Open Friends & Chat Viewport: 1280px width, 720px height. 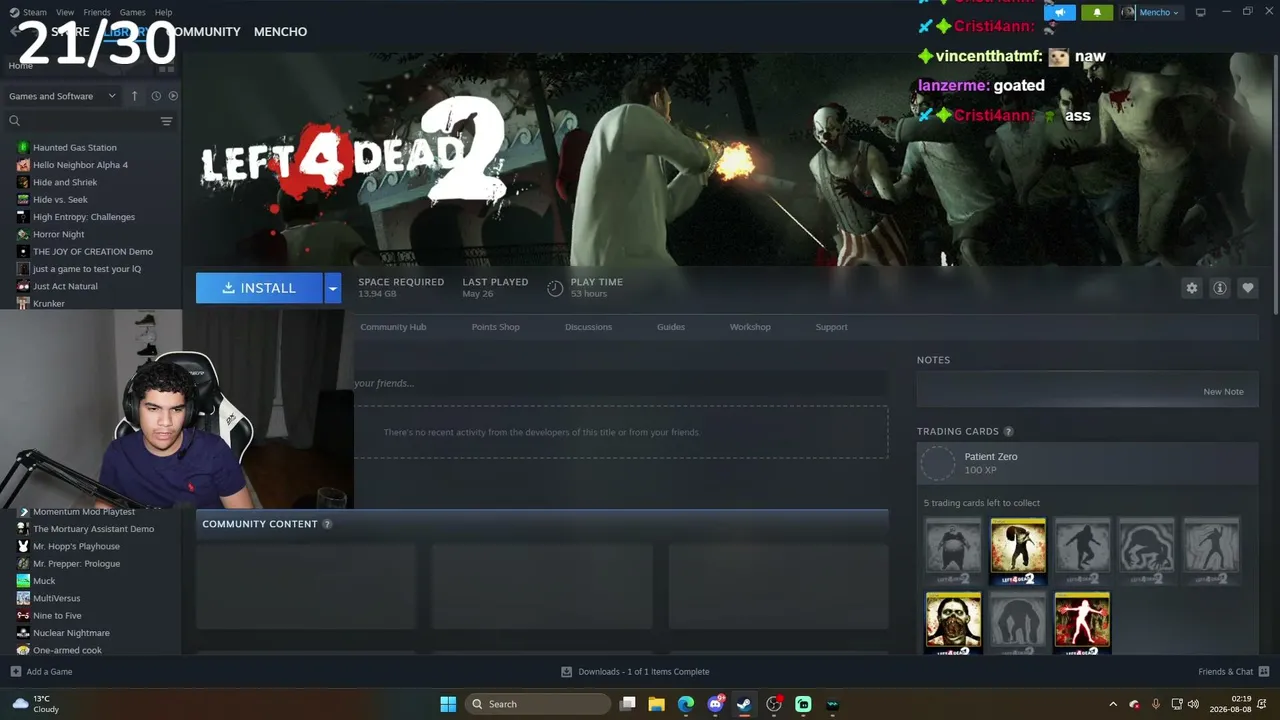pyautogui.click(x=1233, y=672)
